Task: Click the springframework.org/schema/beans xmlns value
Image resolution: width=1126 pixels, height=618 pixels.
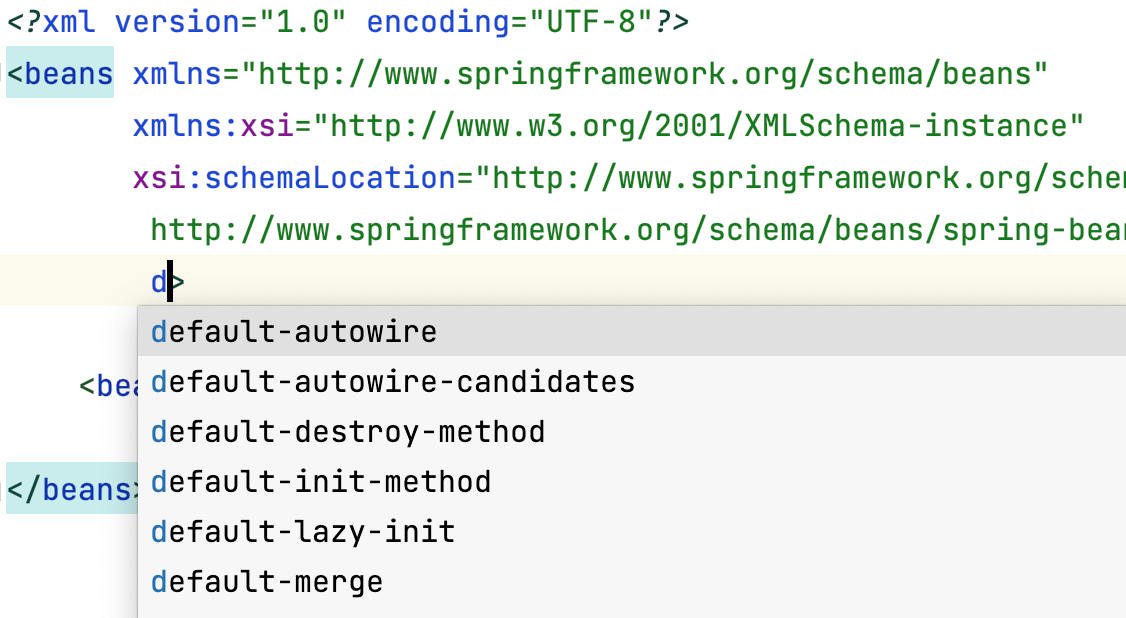Action: tap(644, 74)
